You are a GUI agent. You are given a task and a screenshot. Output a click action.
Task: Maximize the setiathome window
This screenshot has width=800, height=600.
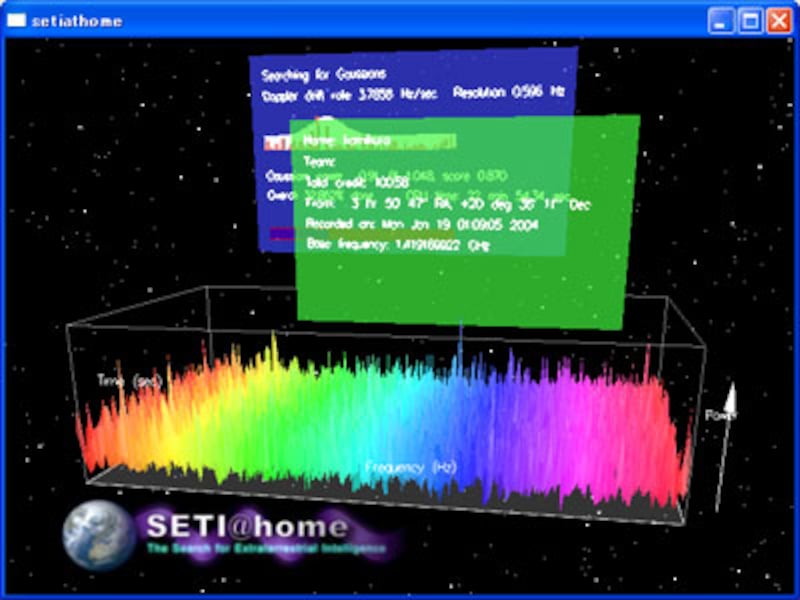click(751, 21)
